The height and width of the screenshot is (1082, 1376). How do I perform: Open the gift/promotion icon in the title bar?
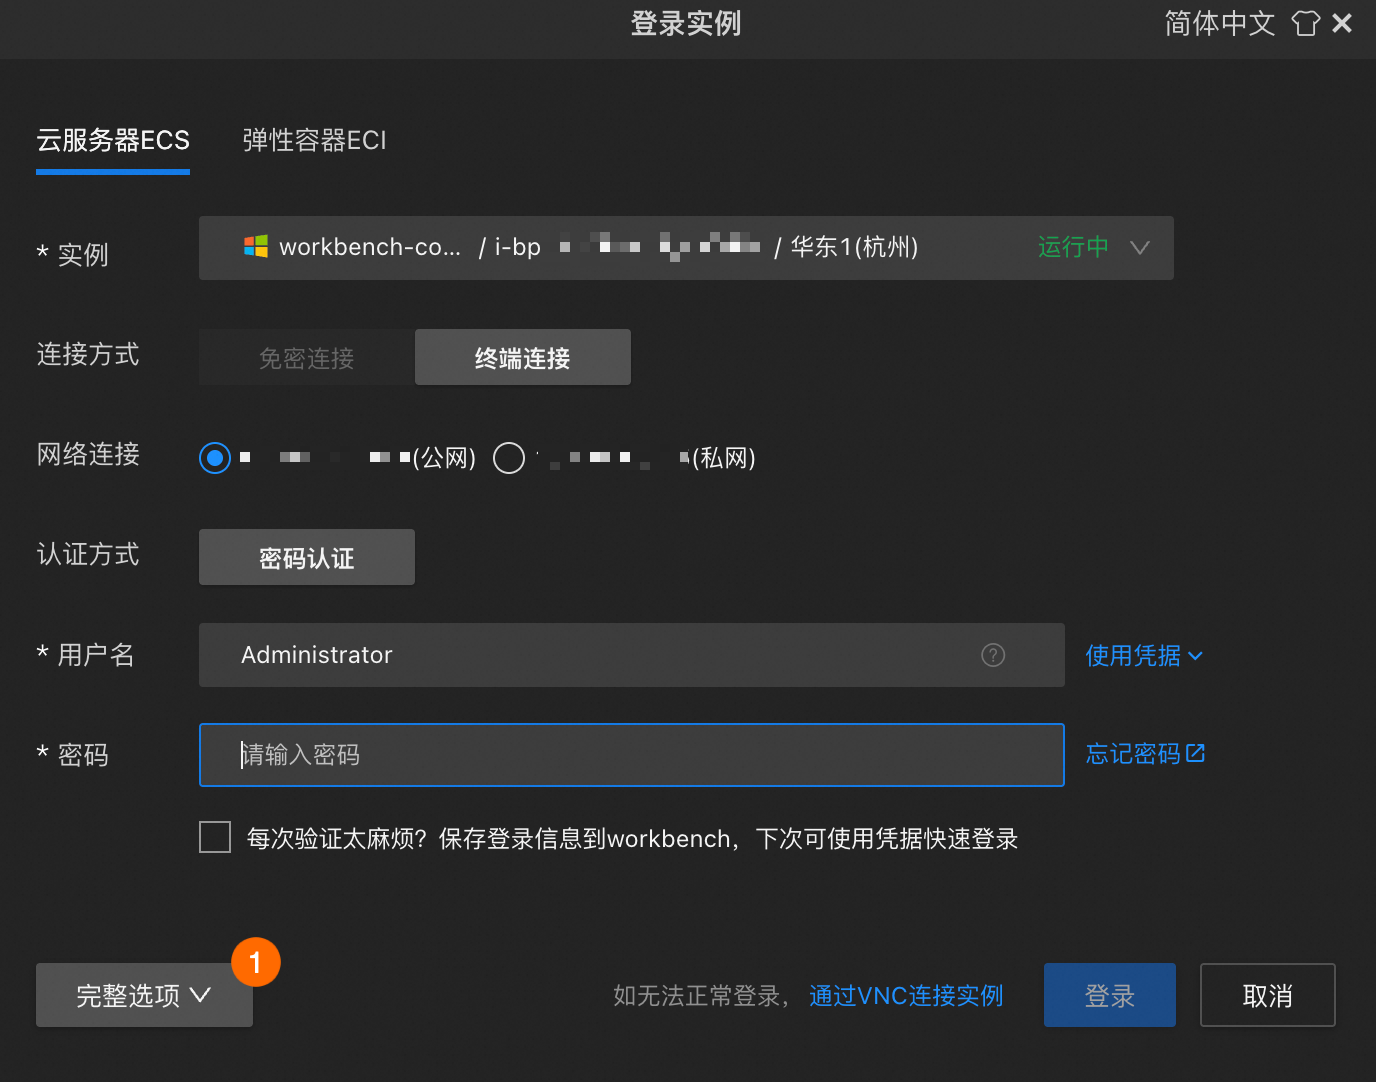coord(1305,23)
